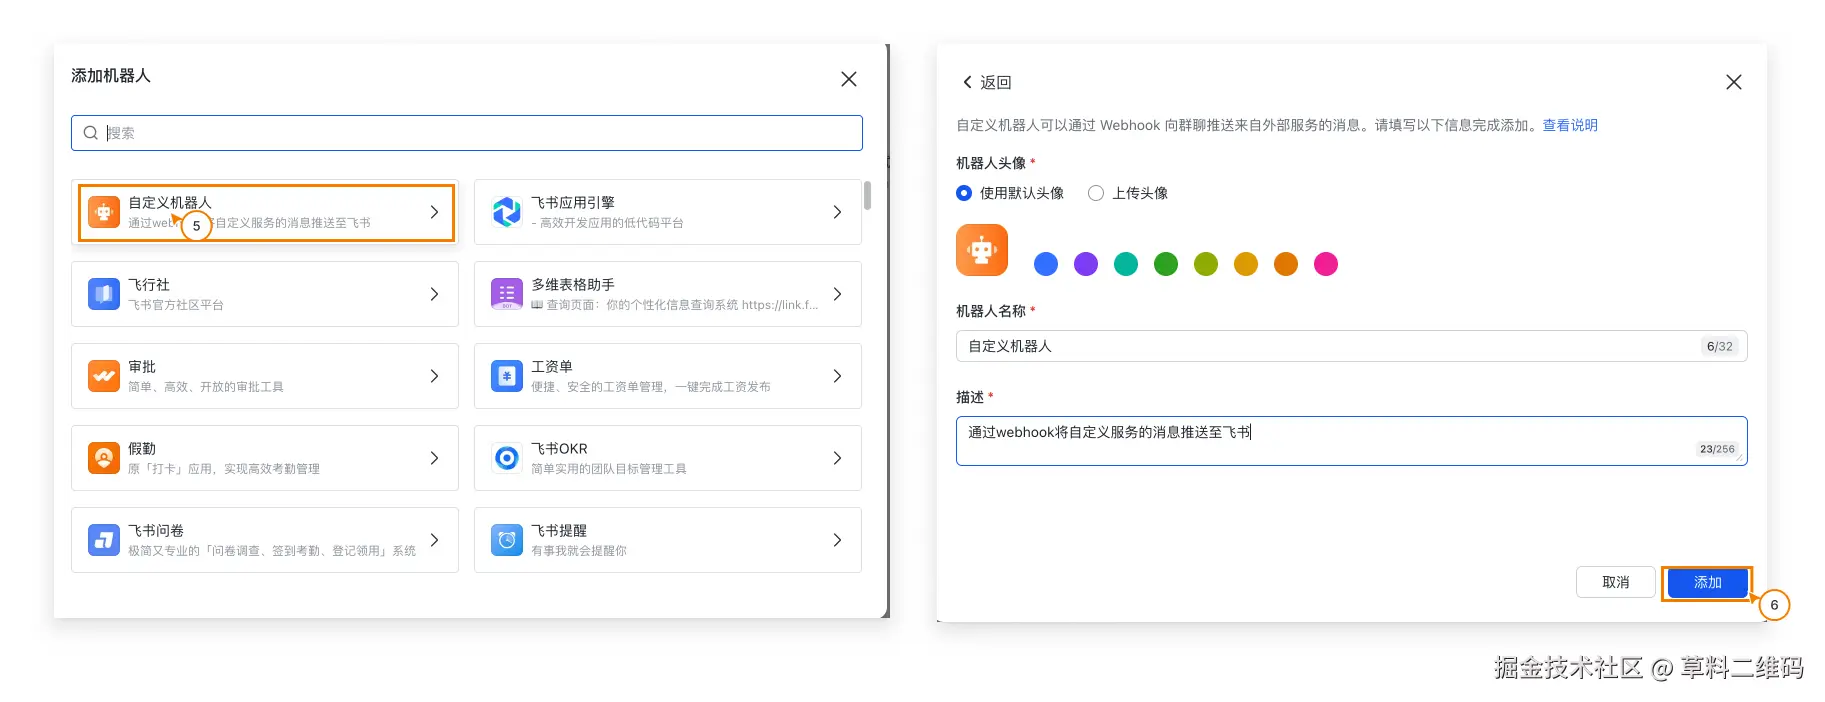
Task: Focus the 搜索 search field
Action: tap(467, 133)
